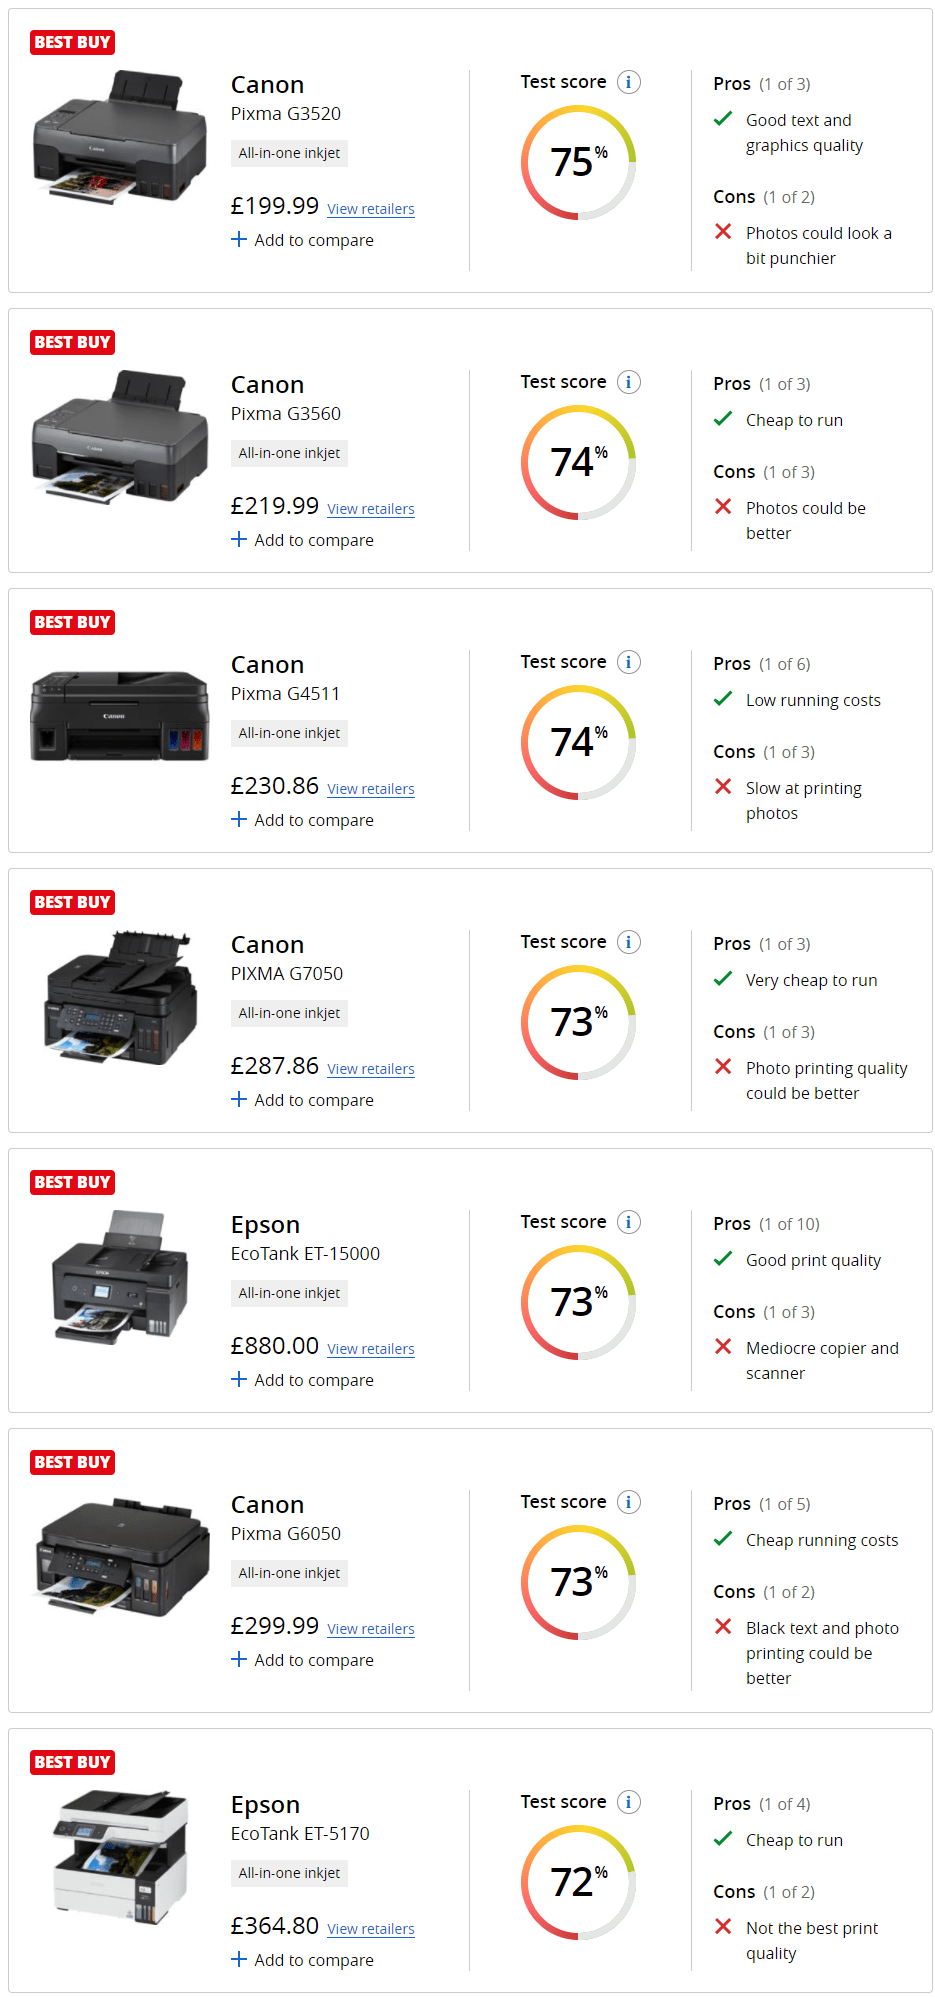Open Epson EcoTank ET-5170 product title

[299, 1818]
